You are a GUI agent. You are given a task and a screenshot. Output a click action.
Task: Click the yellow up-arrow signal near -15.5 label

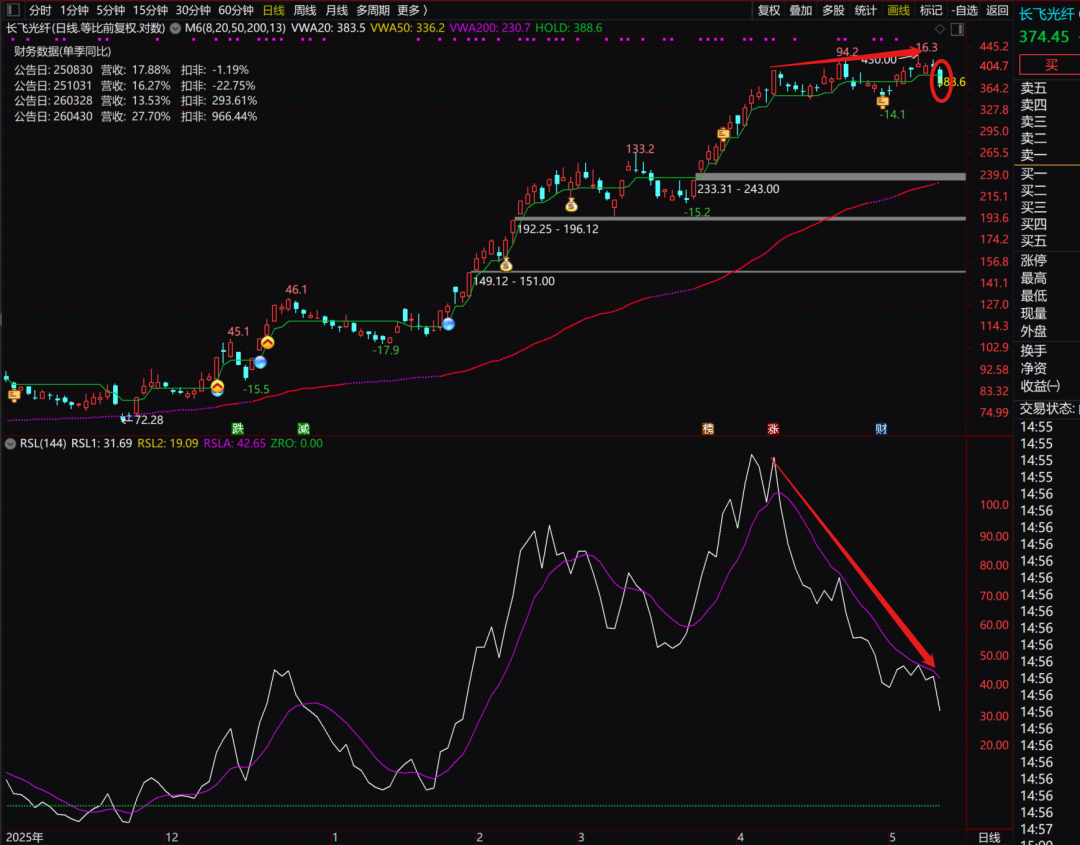(x=218, y=387)
